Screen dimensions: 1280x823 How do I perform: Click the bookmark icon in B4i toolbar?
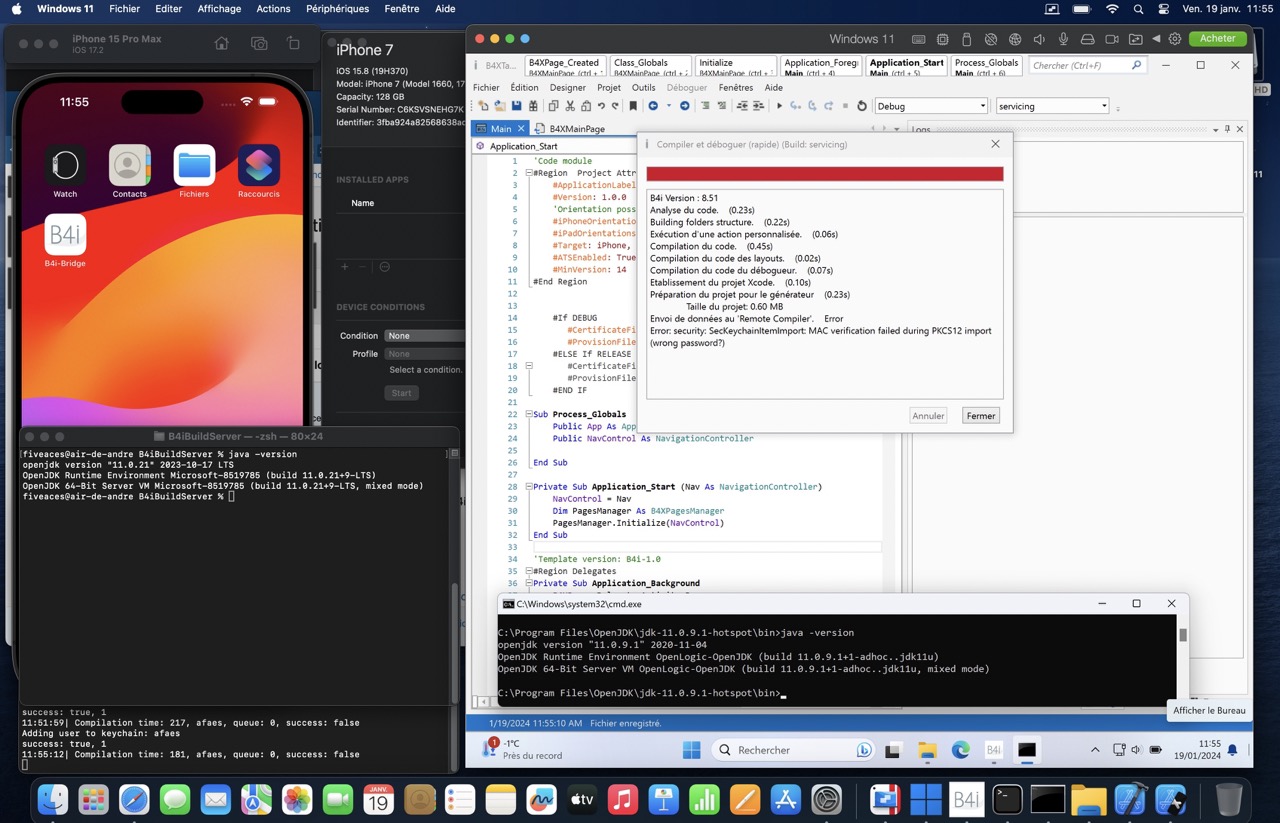click(x=633, y=106)
